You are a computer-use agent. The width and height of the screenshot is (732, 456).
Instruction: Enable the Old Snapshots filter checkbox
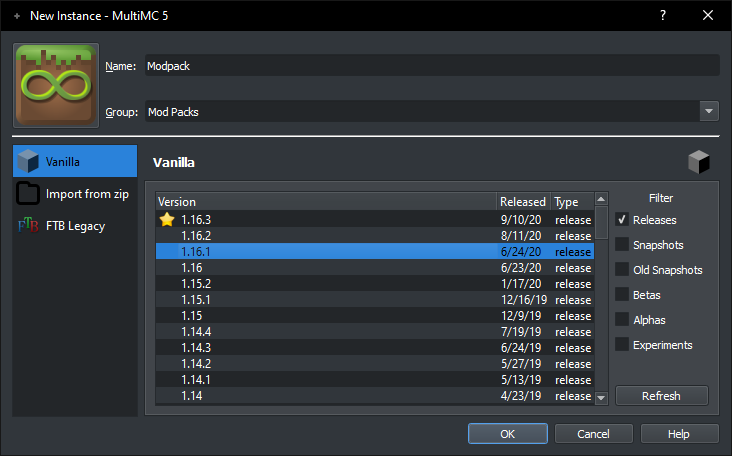pos(622,269)
